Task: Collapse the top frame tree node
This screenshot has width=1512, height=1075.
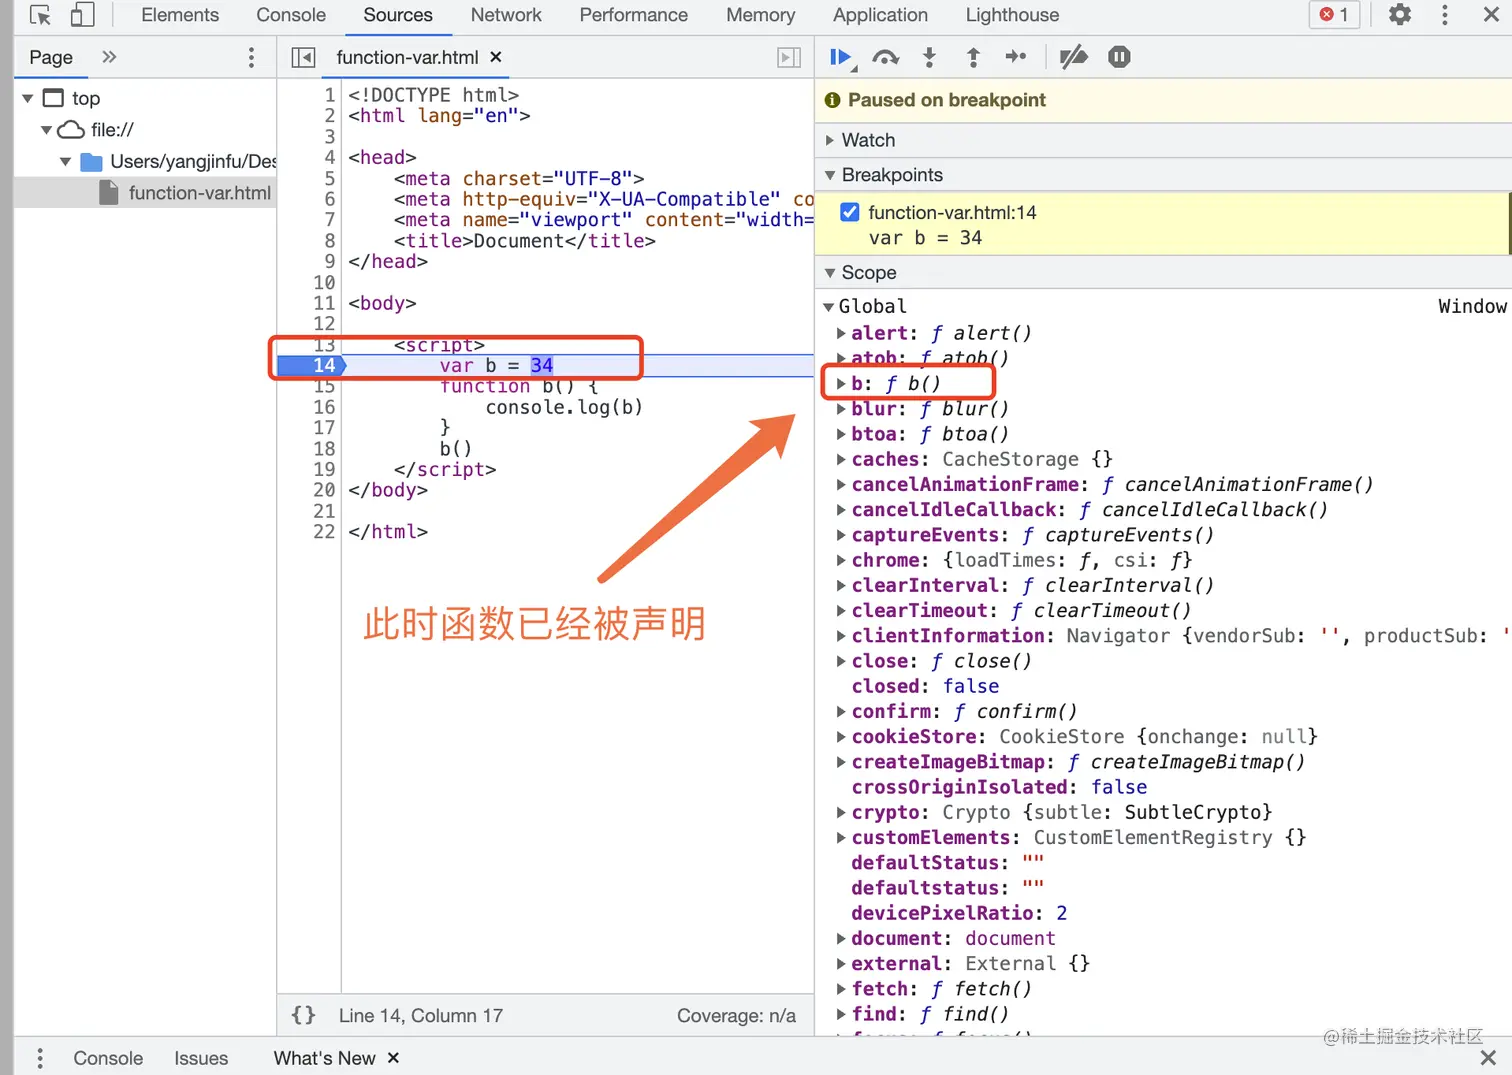Action: coord(28,98)
